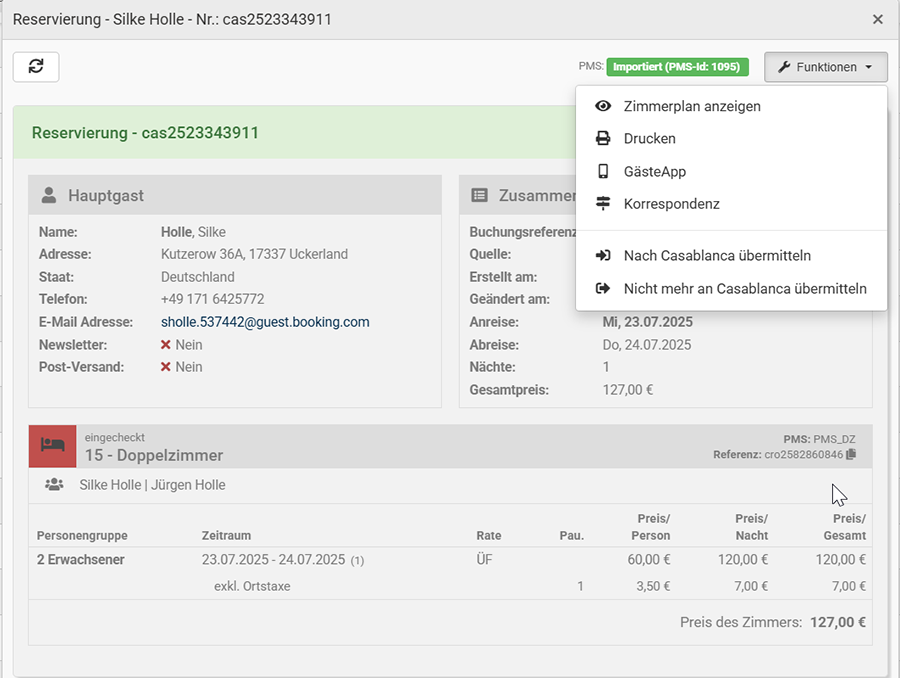
Task: Open guest email sholle.537442@guest.booking.com
Action: (265, 322)
